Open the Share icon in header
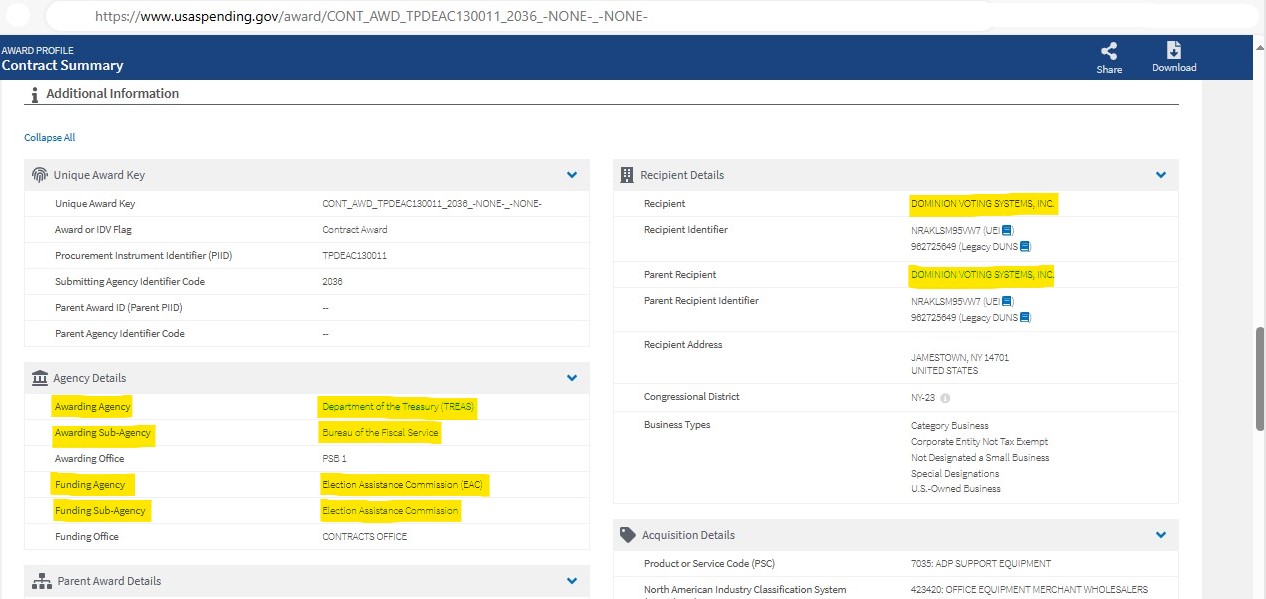This screenshot has width=1266, height=599. tap(1109, 51)
